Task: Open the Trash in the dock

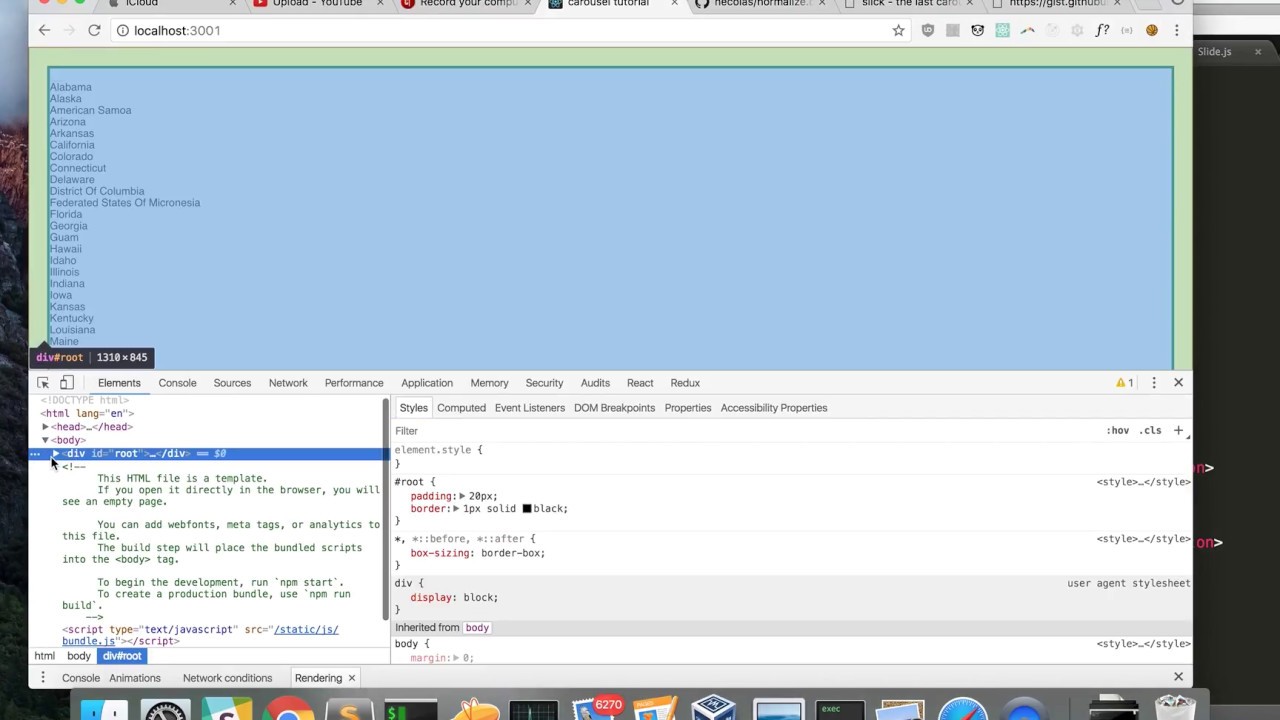Action: (x=1174, y=708)
